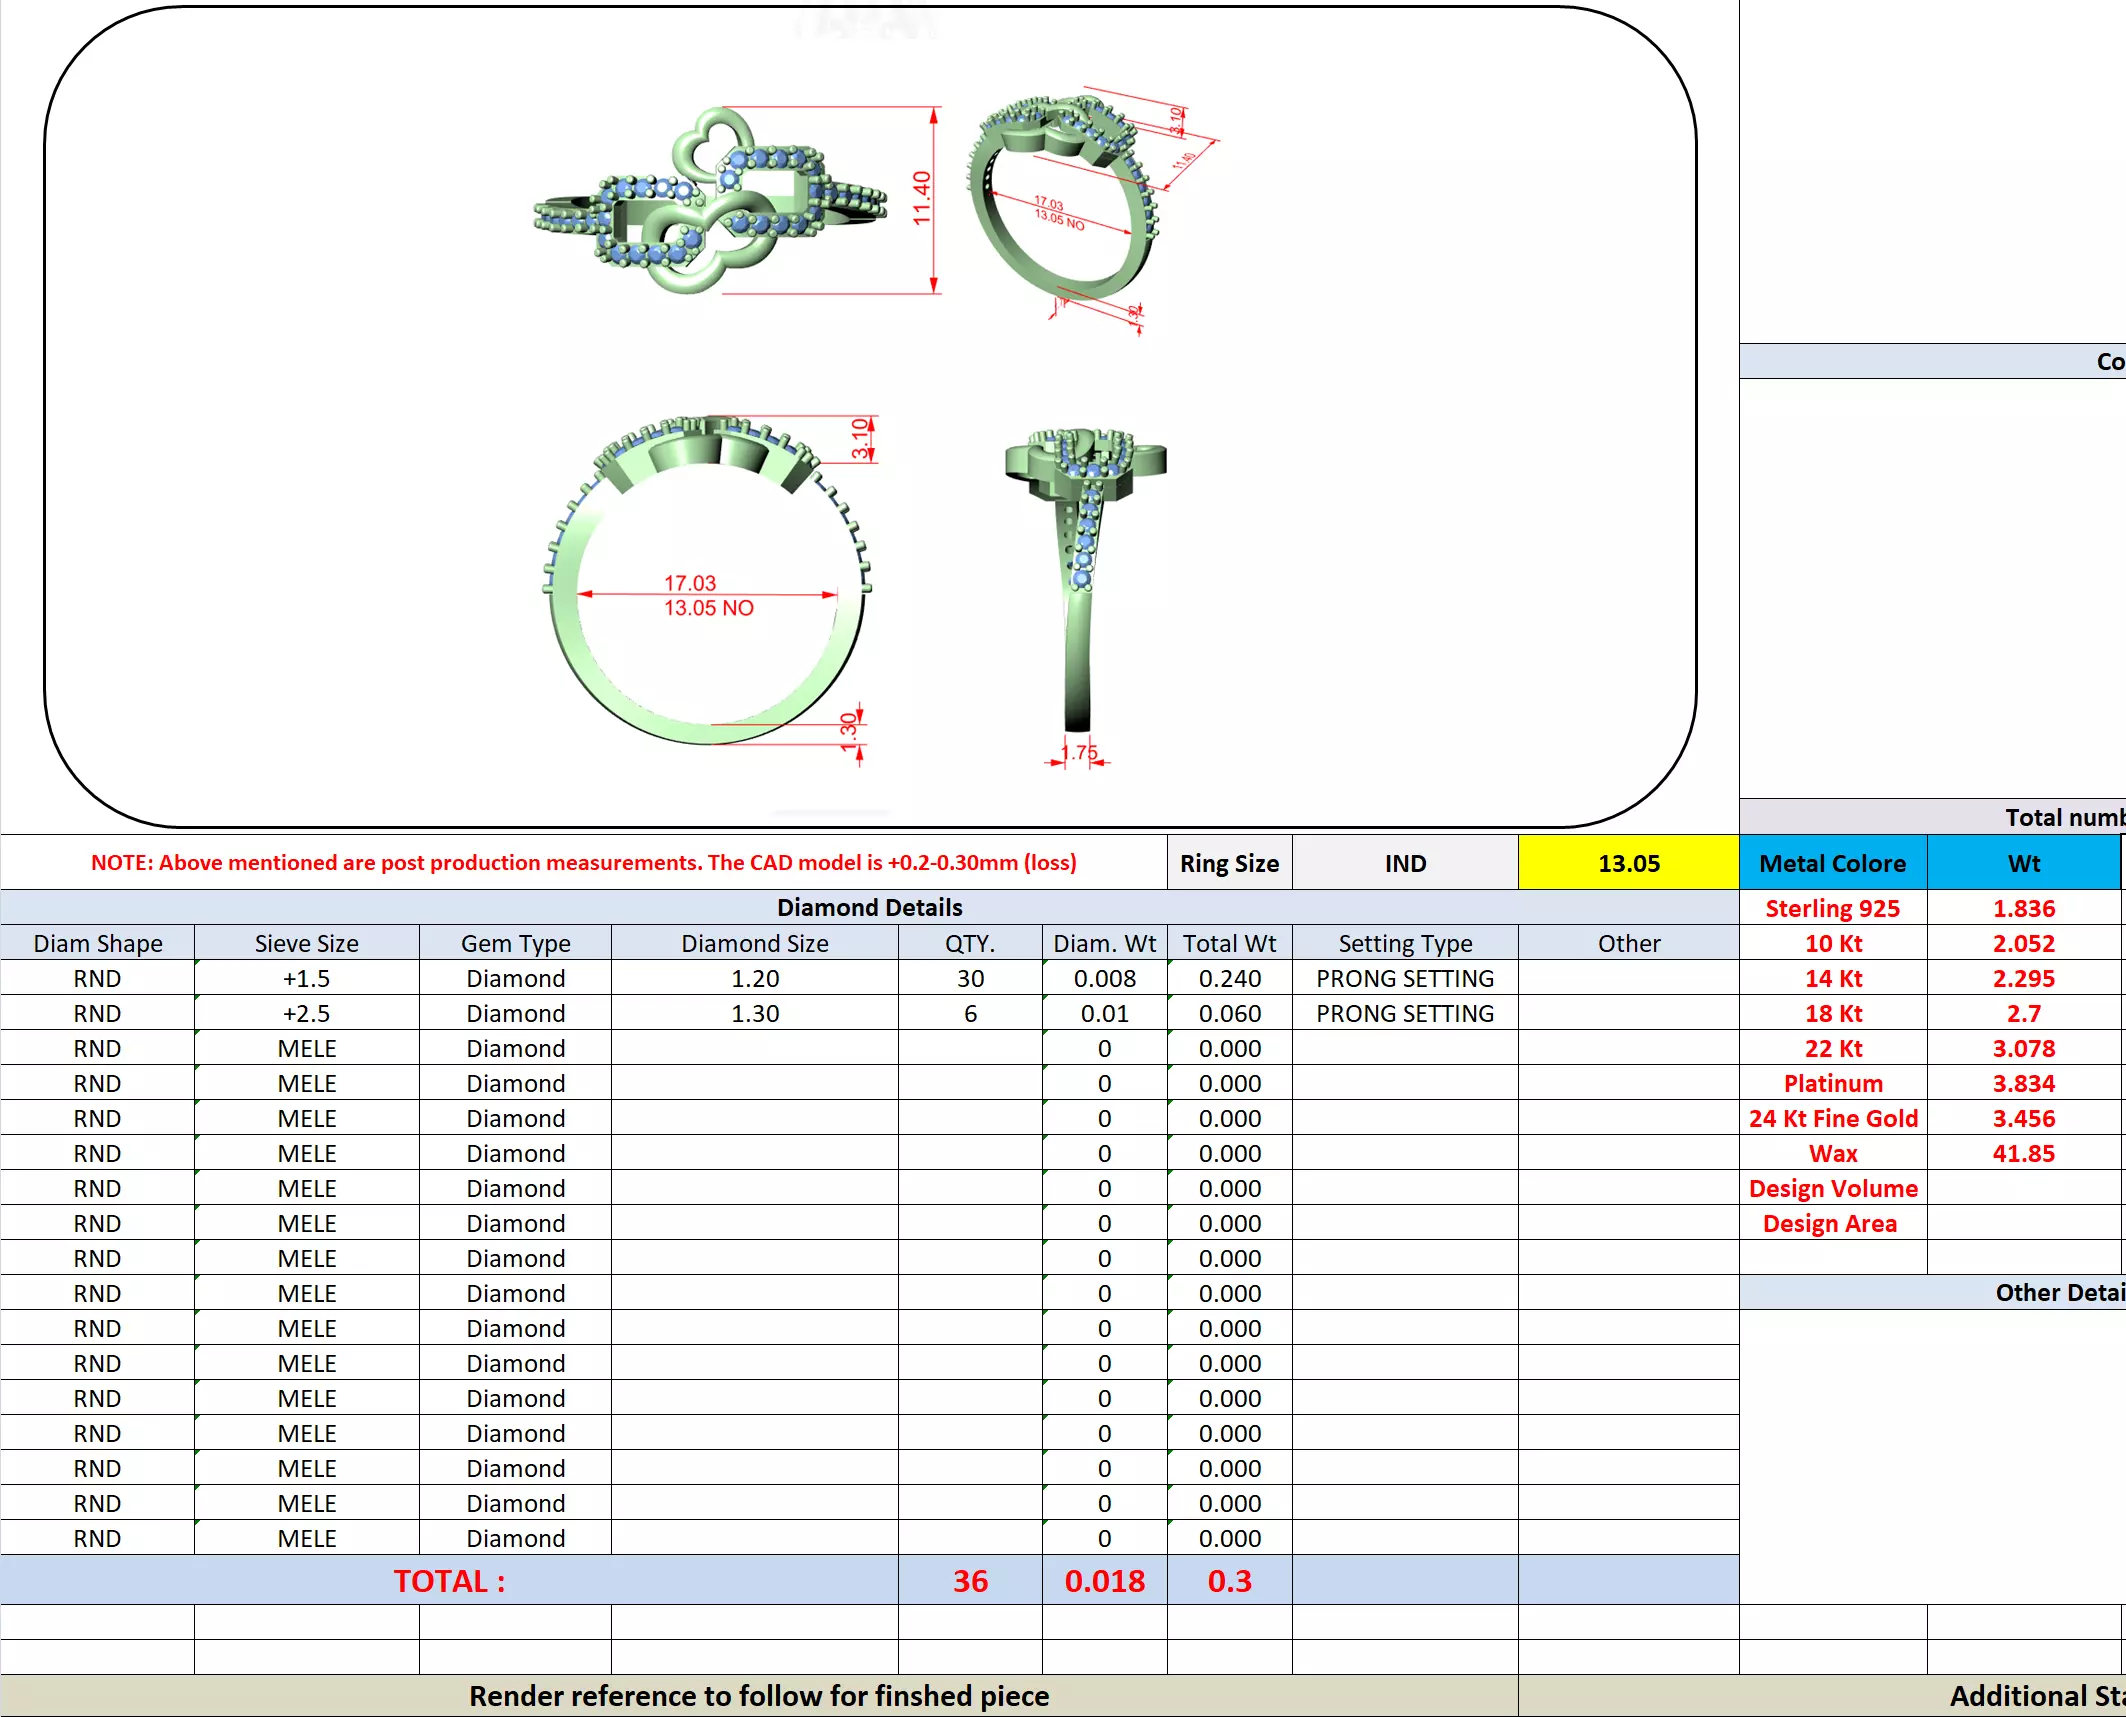This screenshot has width=2126, height=1717.
Task: Select the yellow ring size 13.05 cell
Action: [x=1628, y=863]
